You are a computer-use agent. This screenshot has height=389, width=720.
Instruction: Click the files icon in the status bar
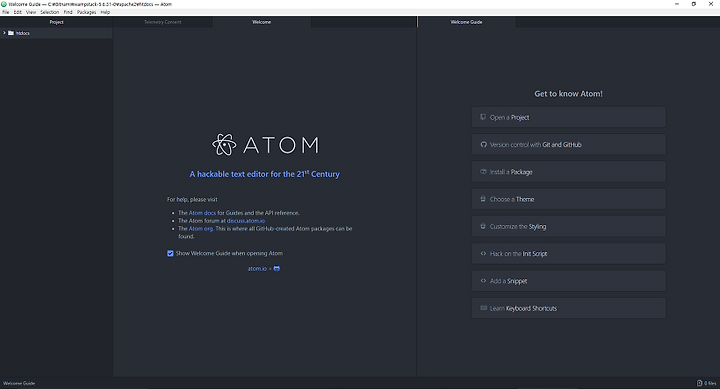[699, 383]
